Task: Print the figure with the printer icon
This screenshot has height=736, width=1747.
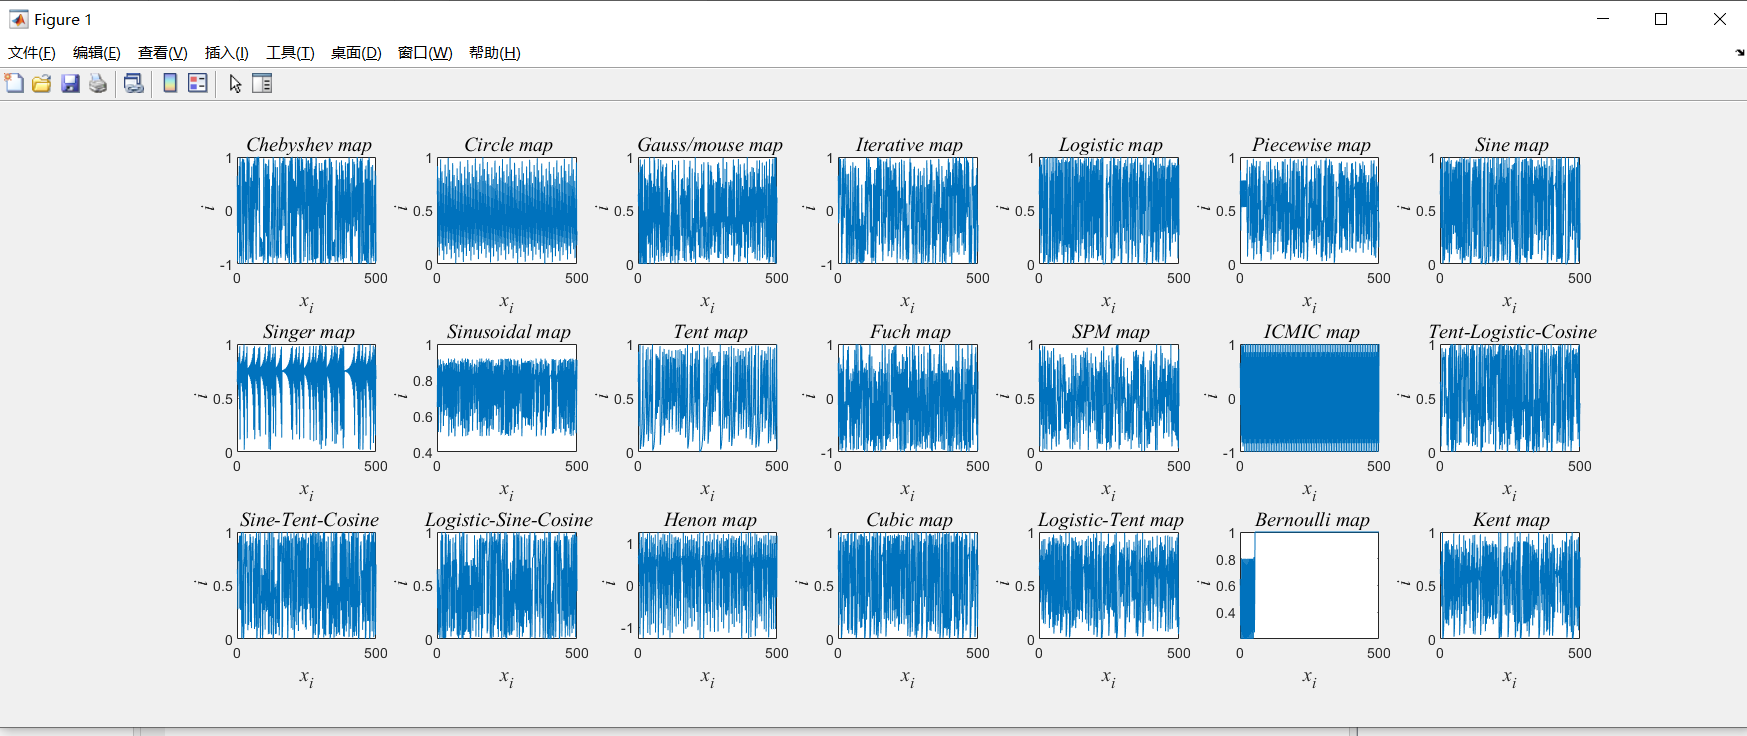Action: pos(98,84)
